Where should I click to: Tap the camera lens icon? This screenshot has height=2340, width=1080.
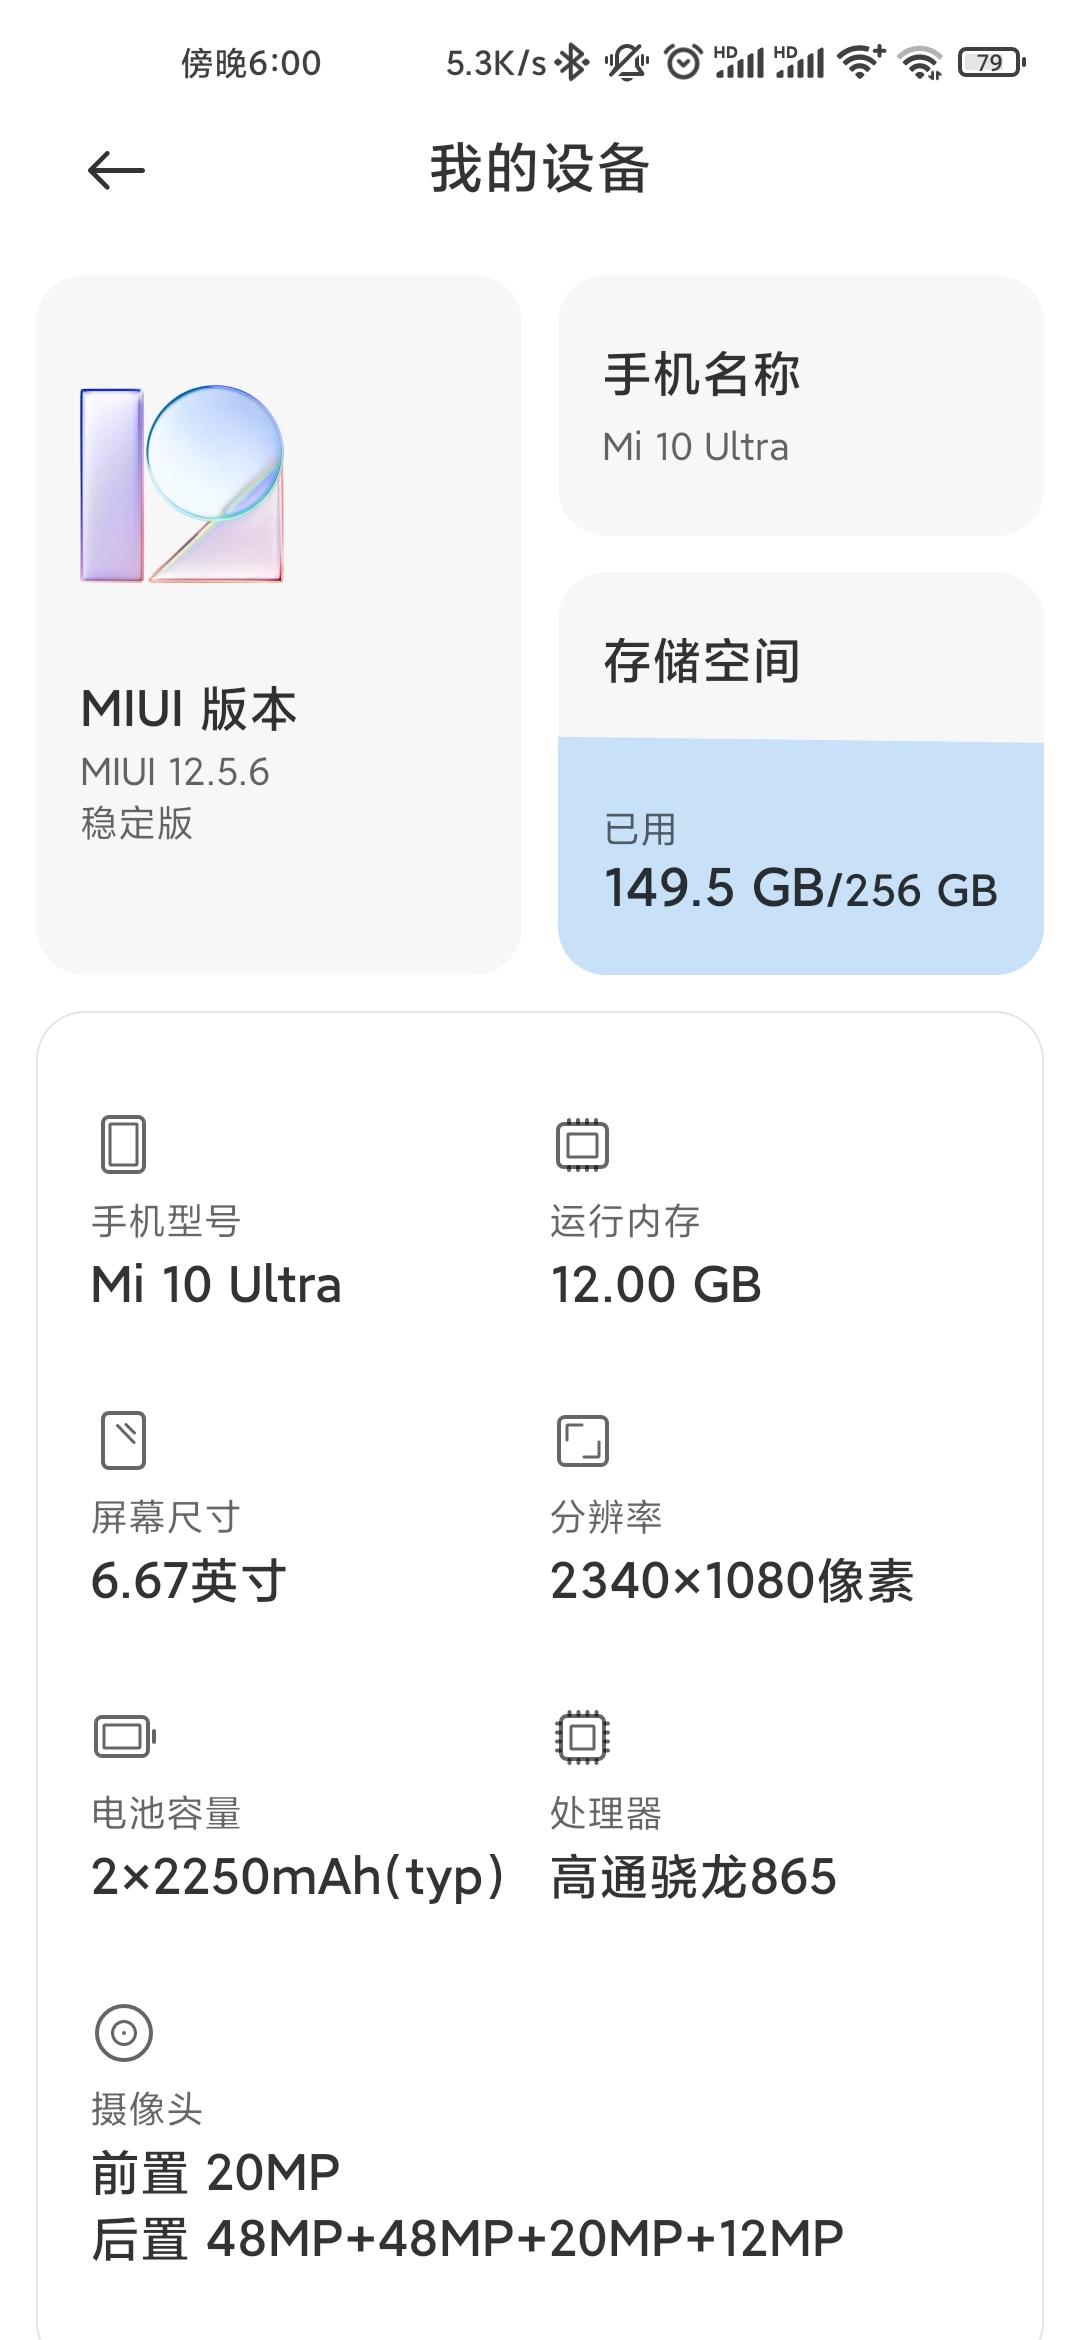pos(123,2032)
